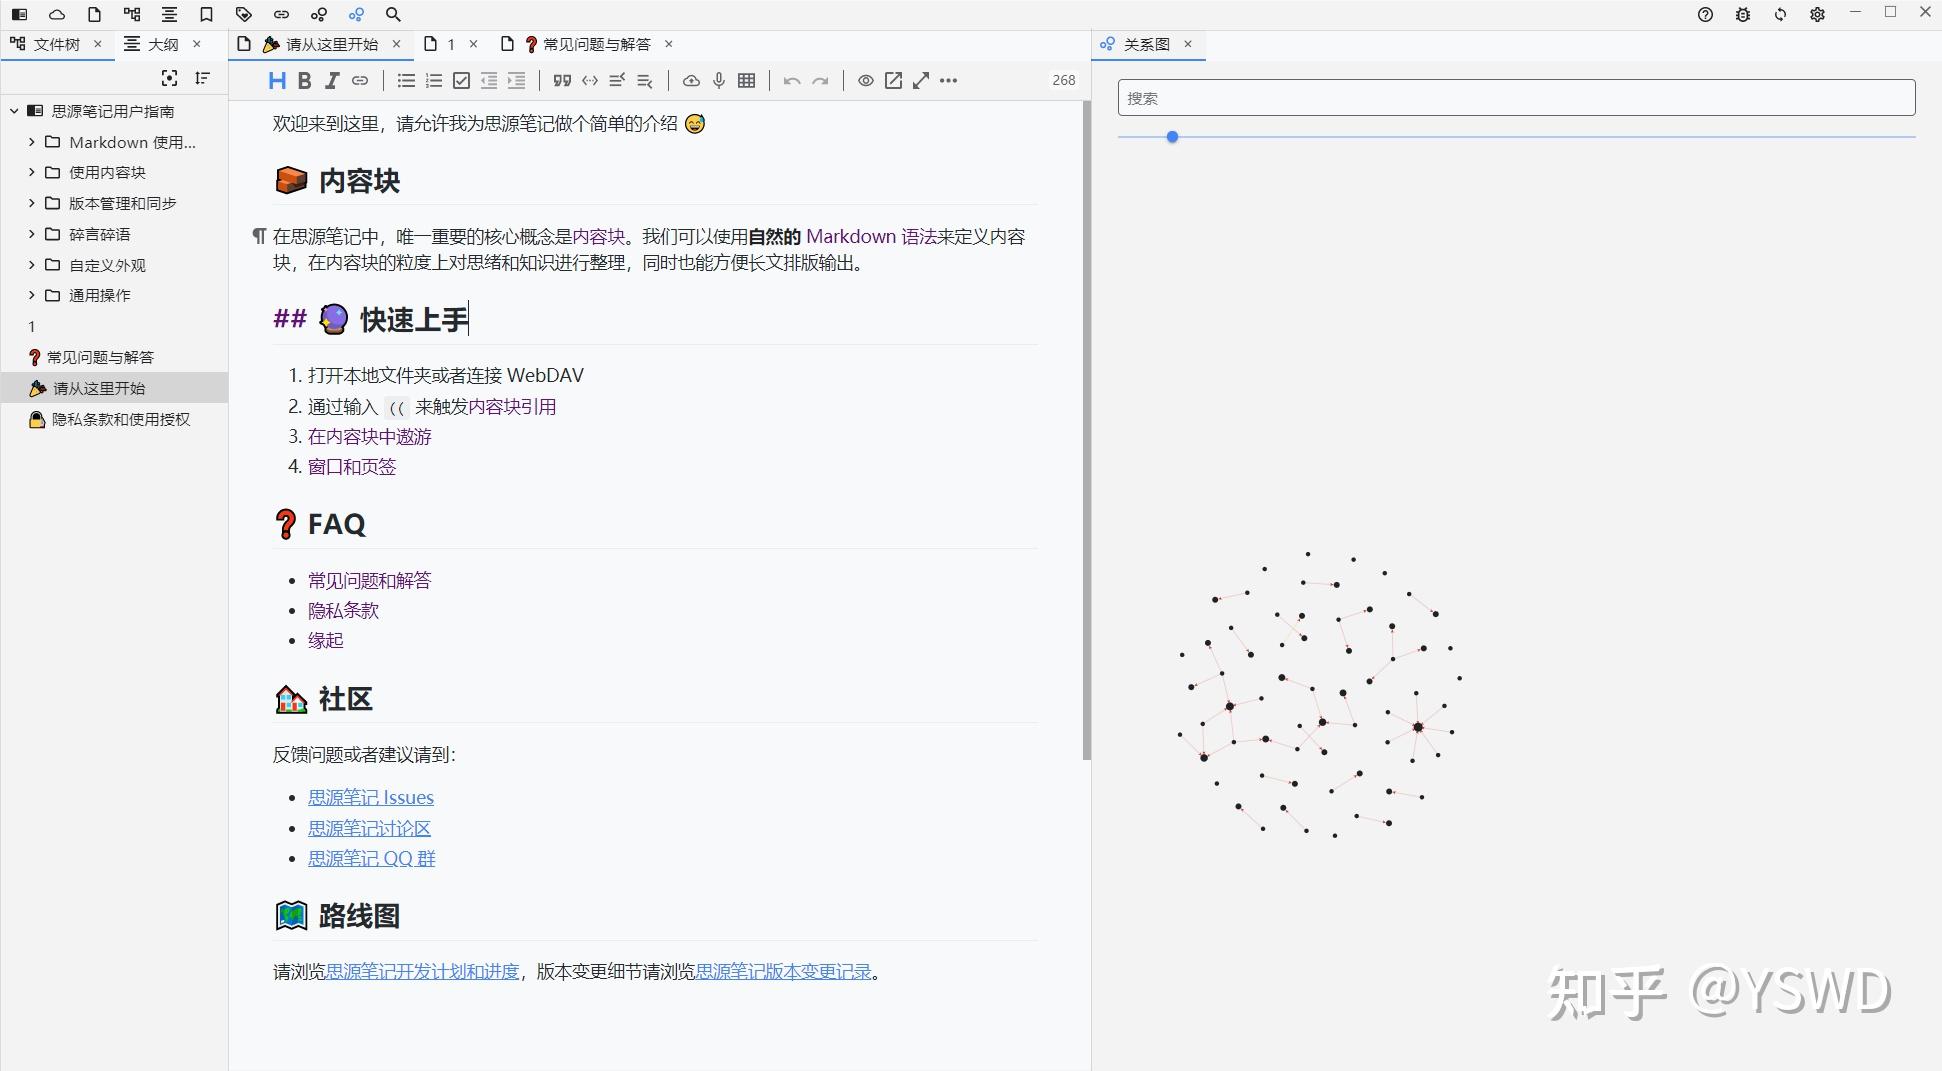This screenshot has width=1942, height=1071.
Task: Open the 思源笔记 Issues link
Action: 370,797
